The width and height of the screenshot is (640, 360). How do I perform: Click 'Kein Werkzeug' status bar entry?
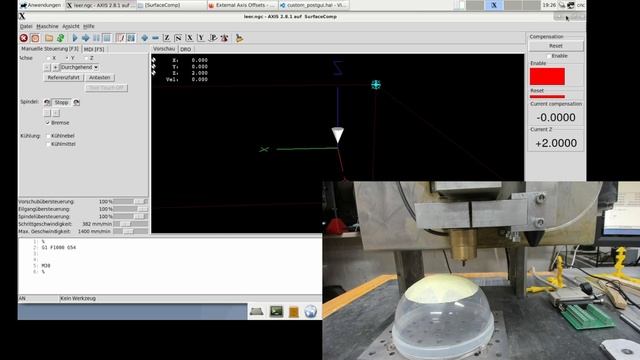tap(78, 298)
